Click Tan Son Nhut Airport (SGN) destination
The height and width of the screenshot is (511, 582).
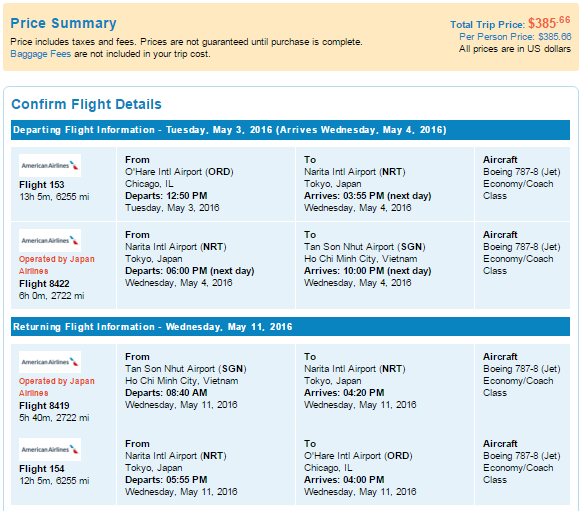point(364,247)
